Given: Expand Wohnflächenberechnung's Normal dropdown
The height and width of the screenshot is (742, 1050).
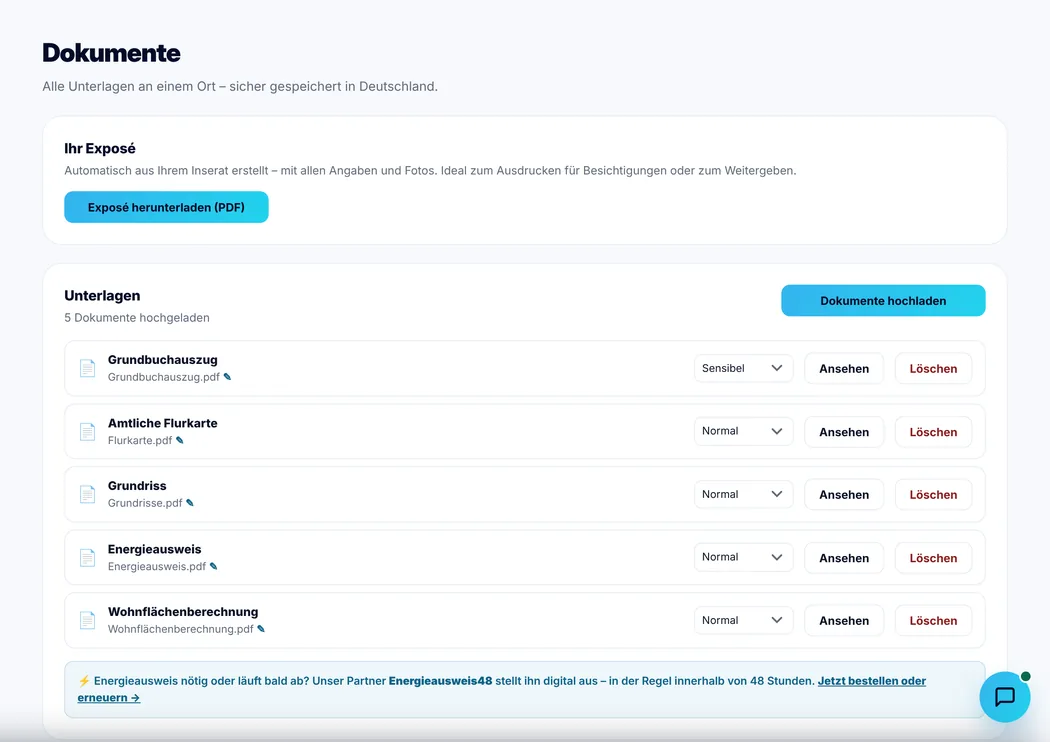Looking at the screenshot, I should [x=743, y=620].
